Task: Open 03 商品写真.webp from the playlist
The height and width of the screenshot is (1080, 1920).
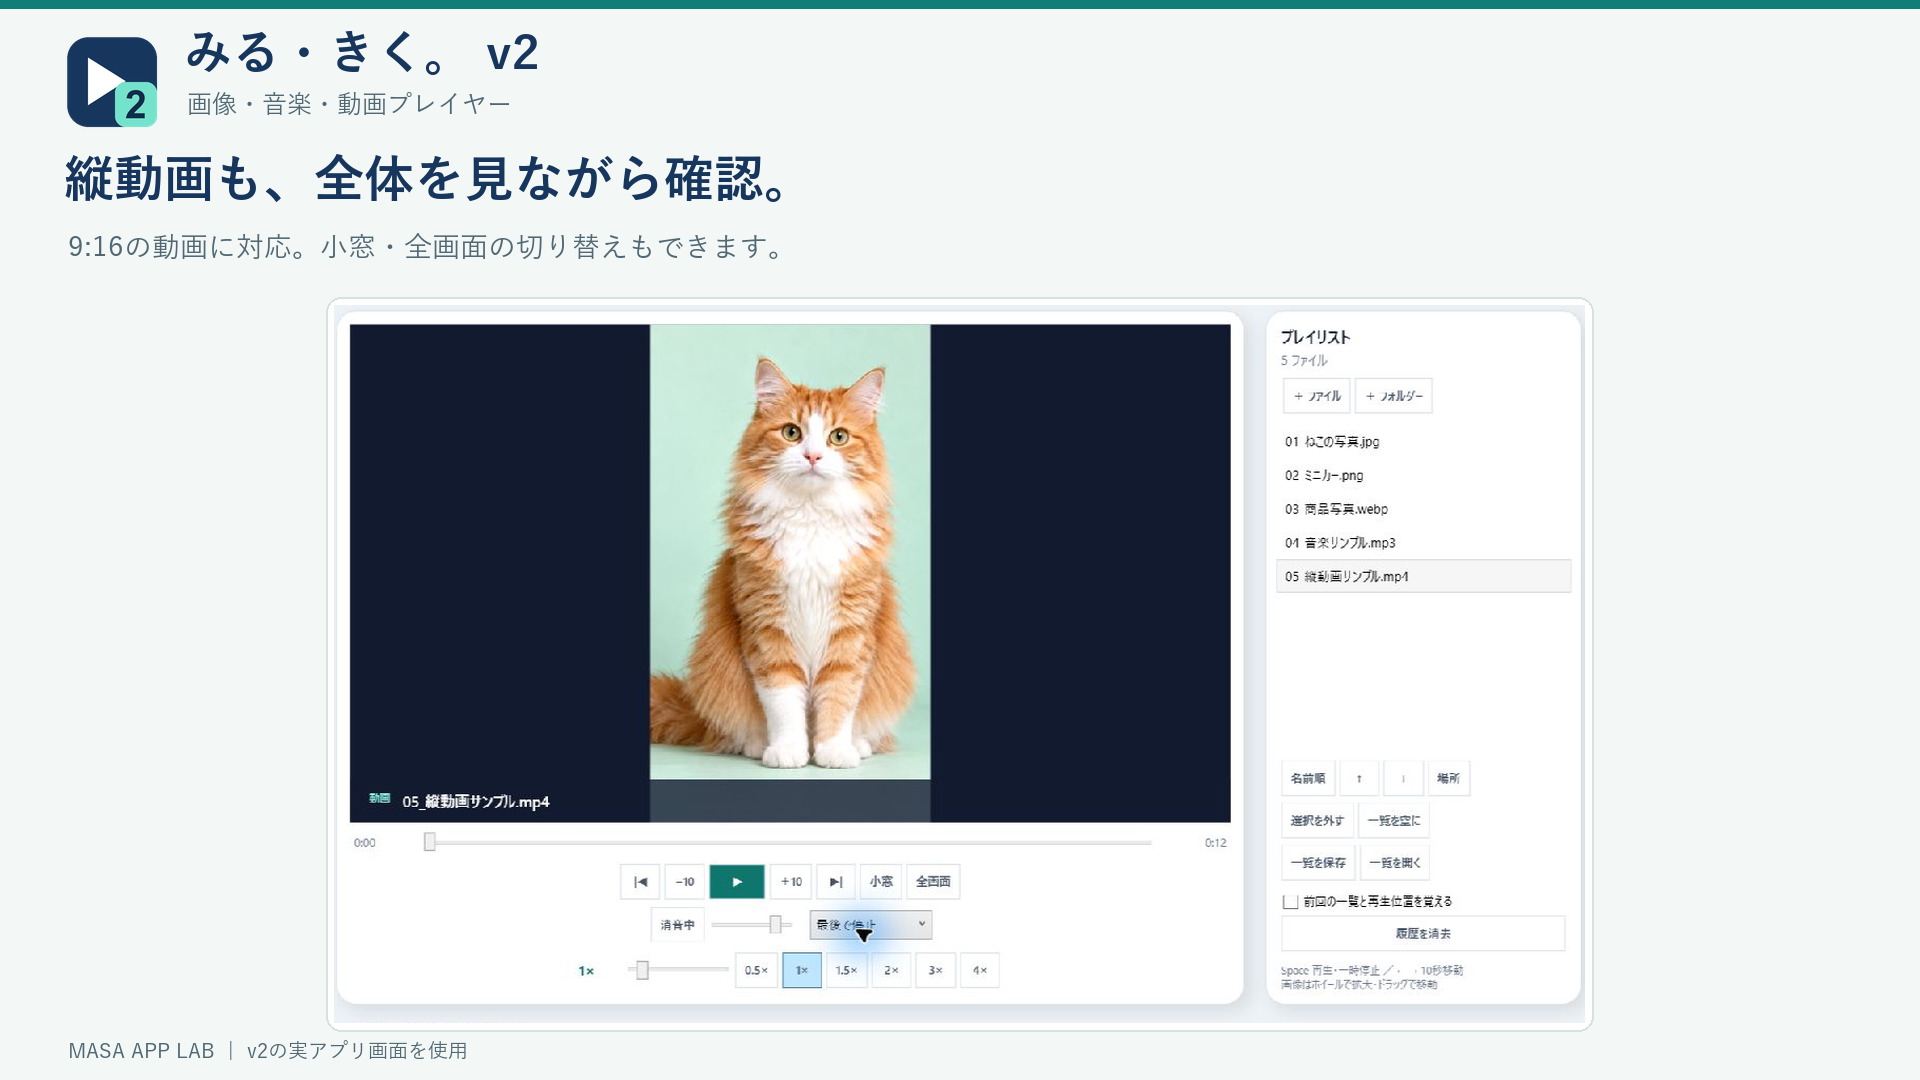Action: 1424,509
